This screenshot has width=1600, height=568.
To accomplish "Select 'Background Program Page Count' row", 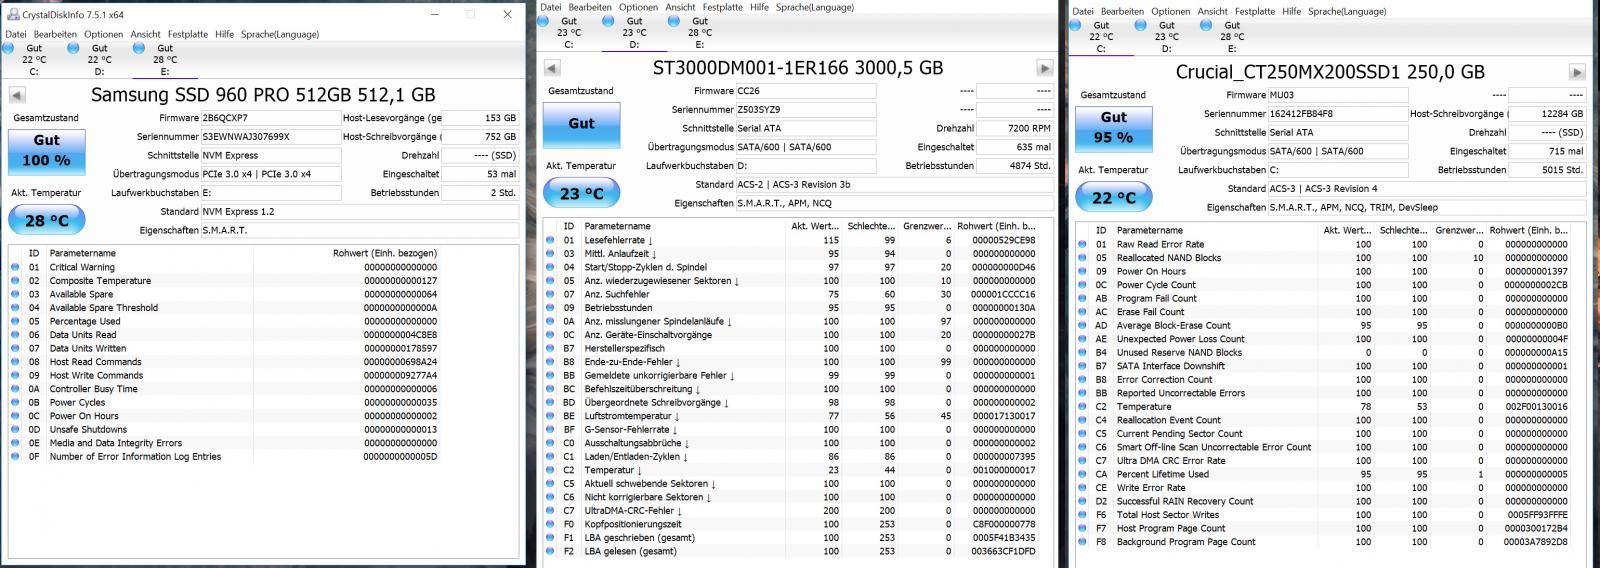I will [1325, 542].
